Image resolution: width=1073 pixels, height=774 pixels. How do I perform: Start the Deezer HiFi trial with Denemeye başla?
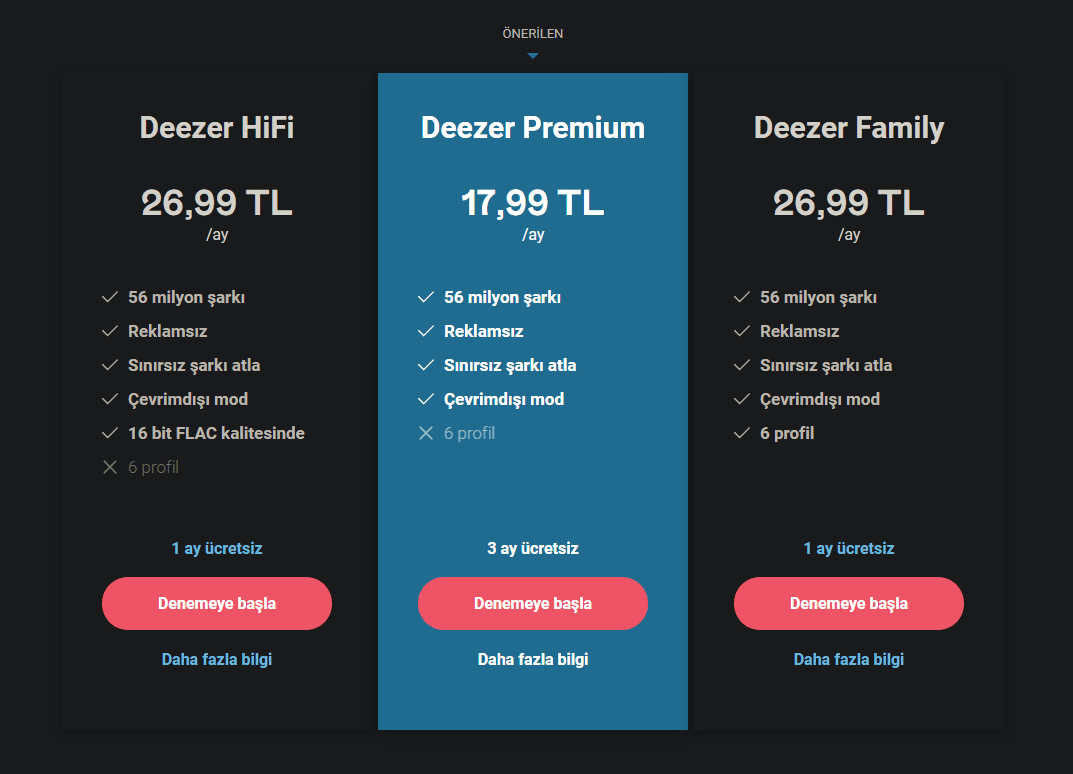(x=217, y=603)
